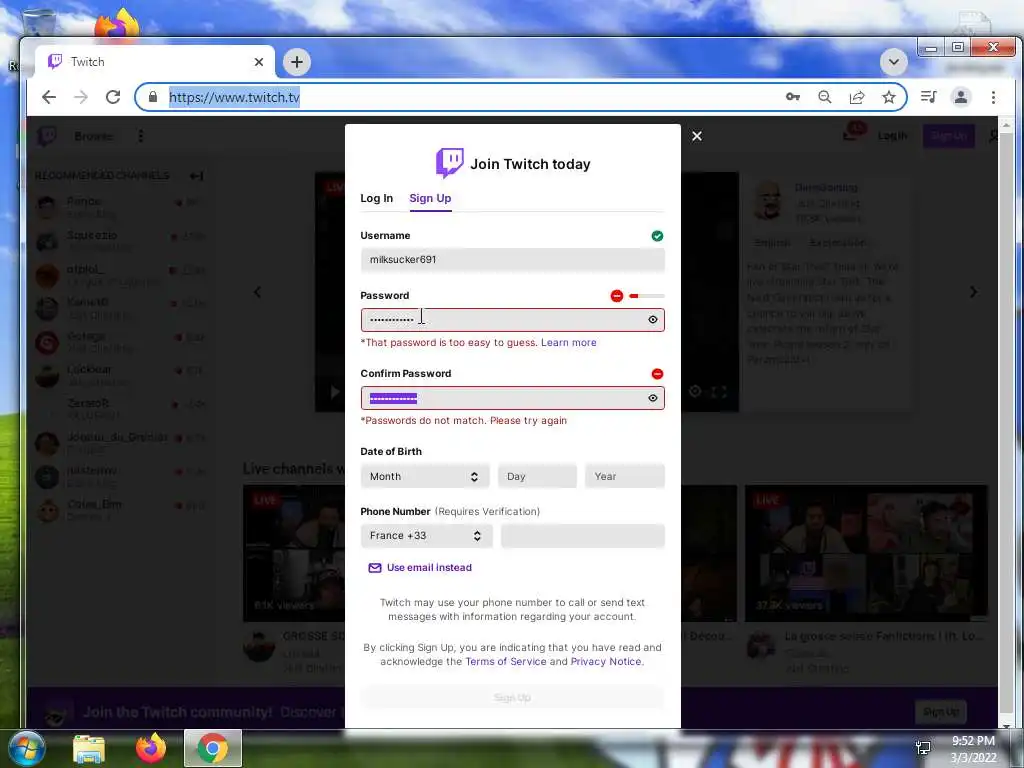Click the Chrome back arrow
The height and width of the screenshot is (768, 1024).
point(49,97)
